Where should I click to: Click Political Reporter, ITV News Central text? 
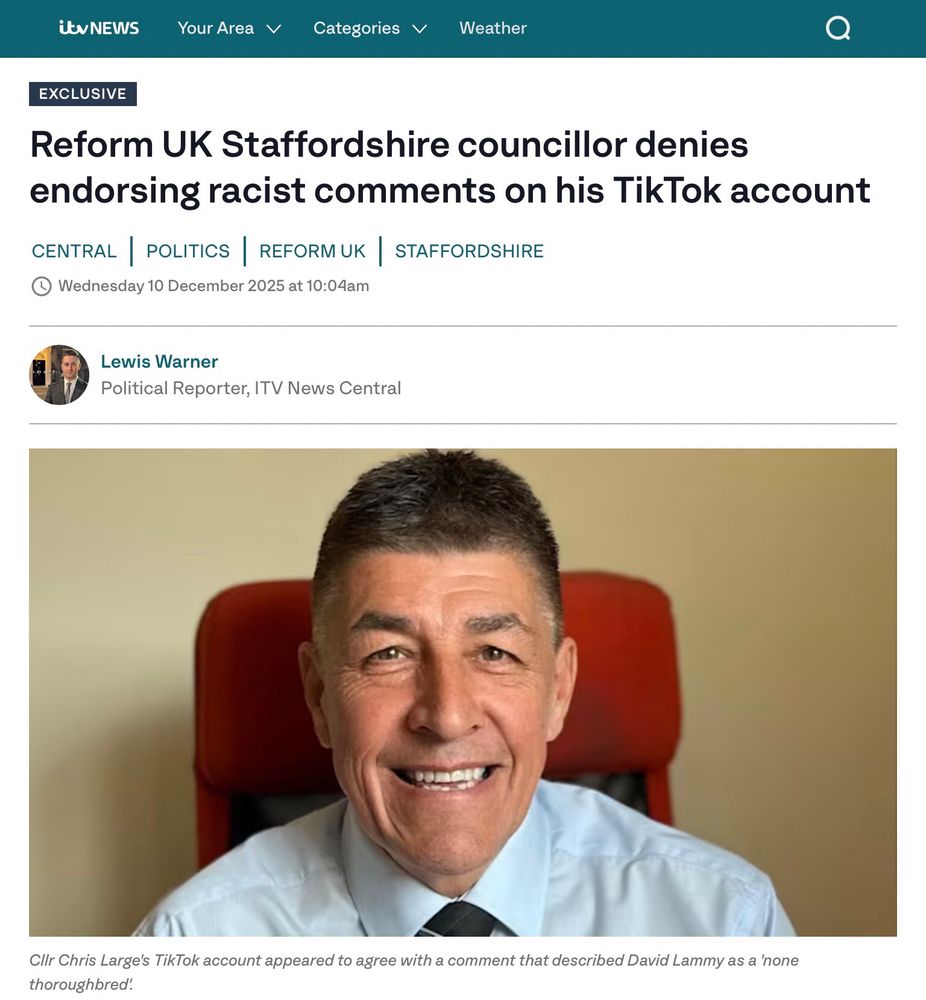pyautogui.click(x=251, y=388)
